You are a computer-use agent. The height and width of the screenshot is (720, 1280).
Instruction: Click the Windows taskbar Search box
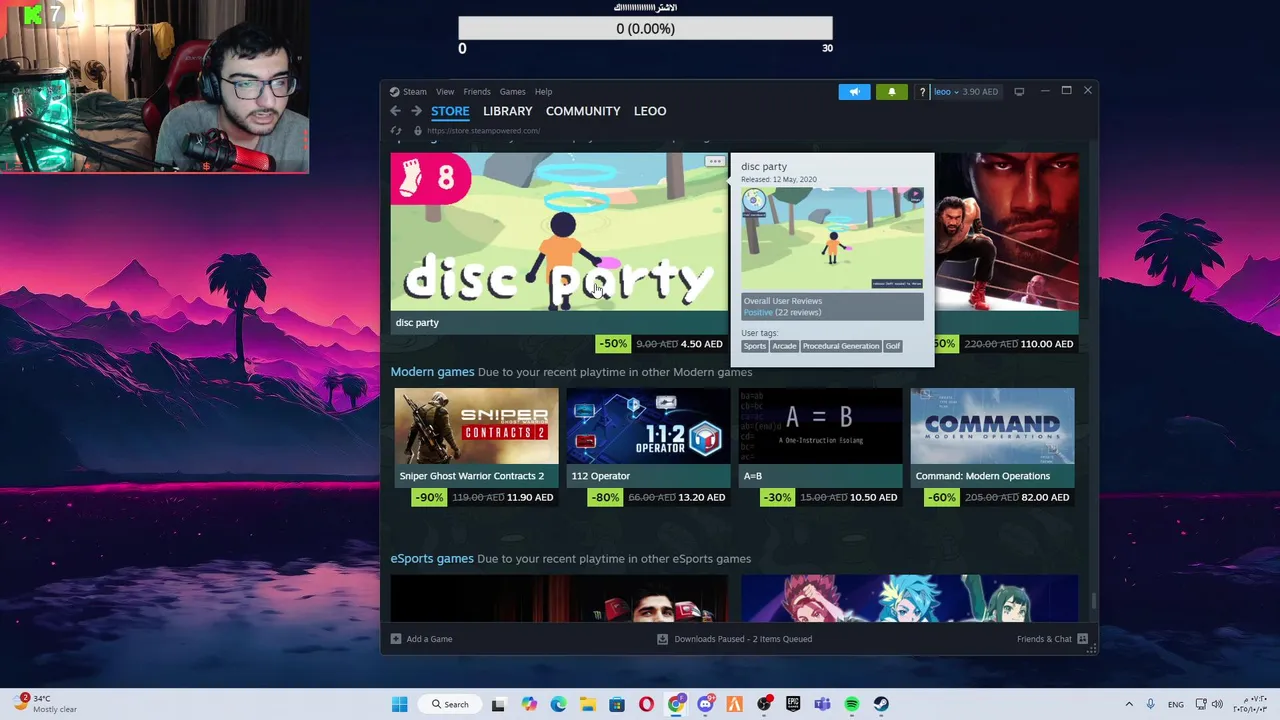click(x=449, y=704)
